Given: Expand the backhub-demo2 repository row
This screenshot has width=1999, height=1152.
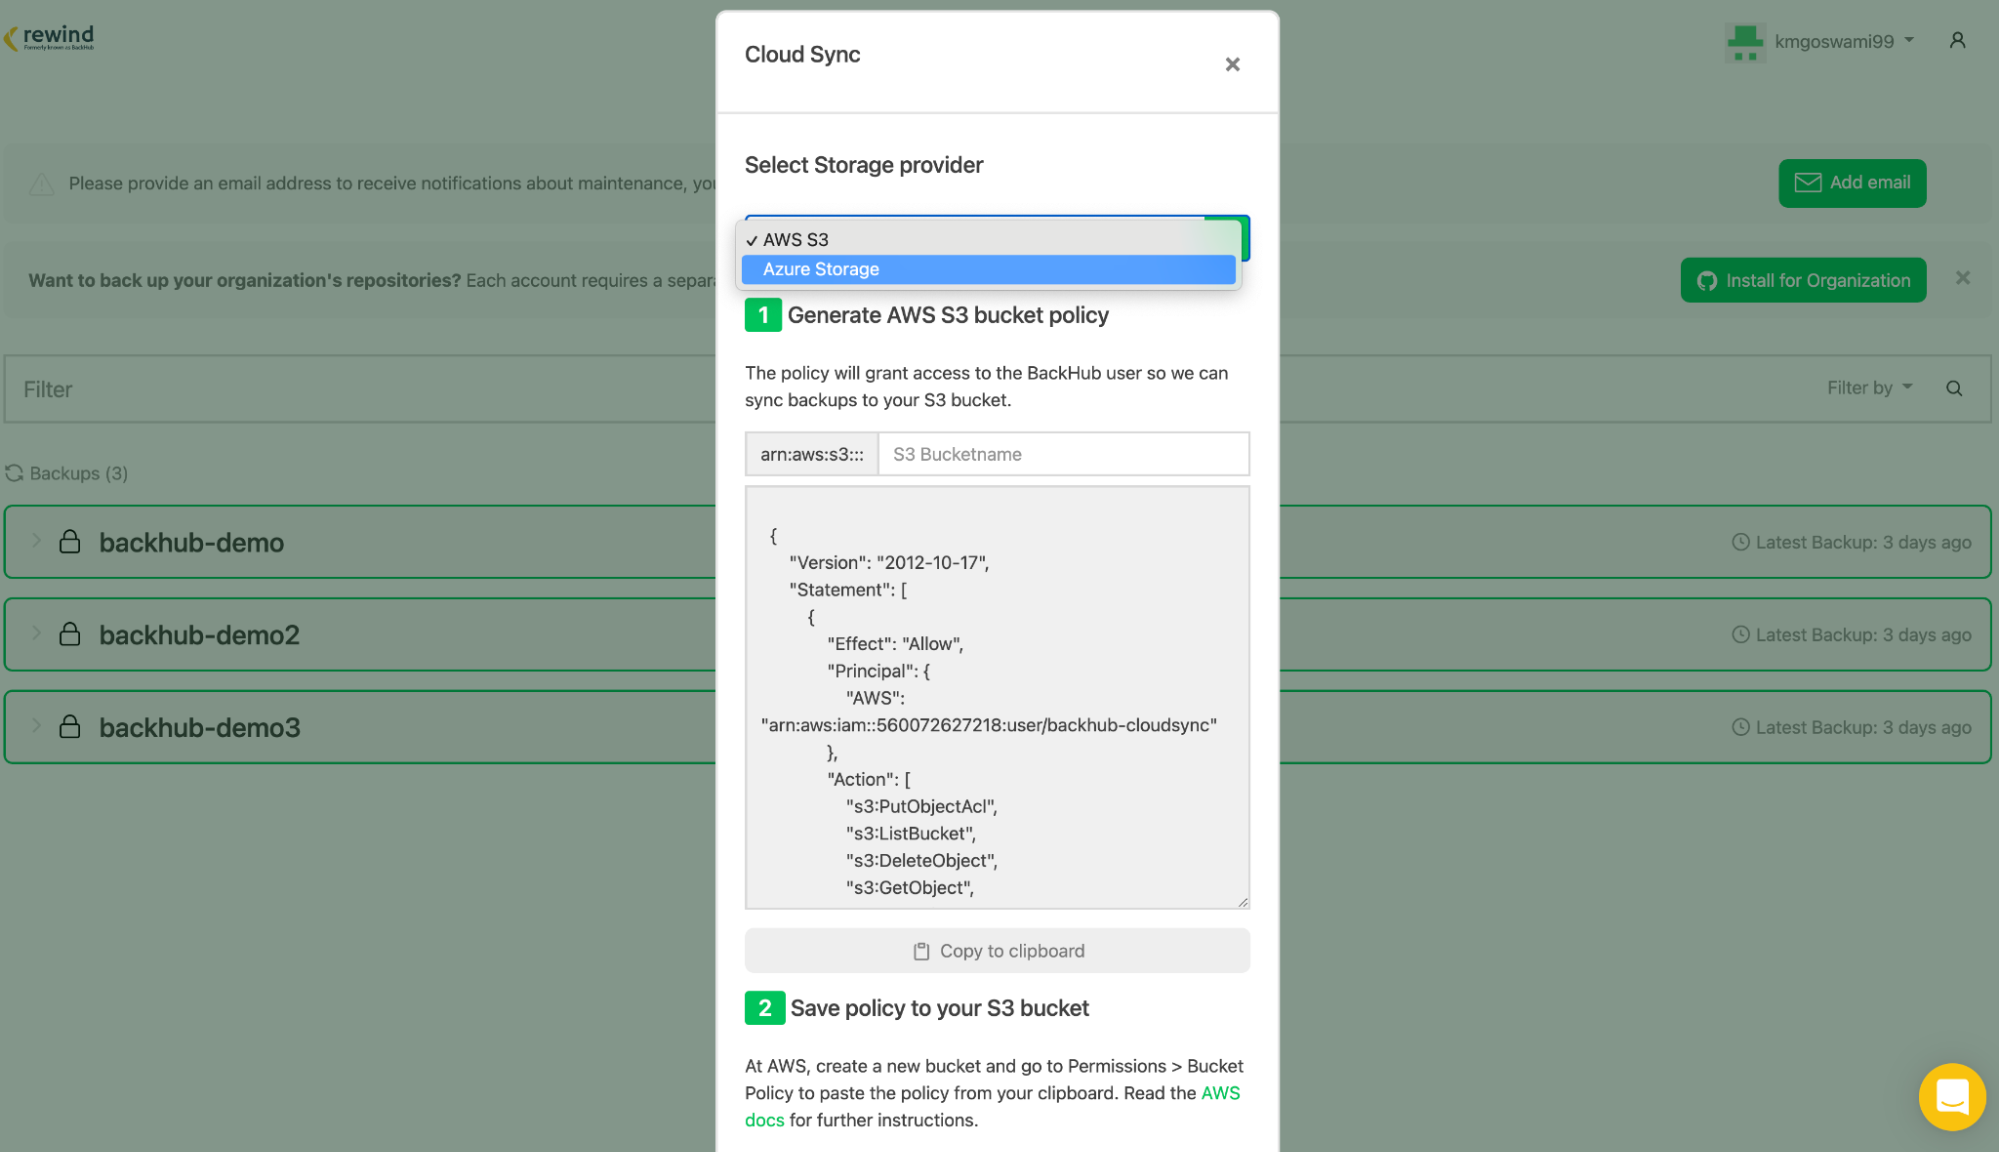Looking at the screenshot, I should (x=36, y=634).
